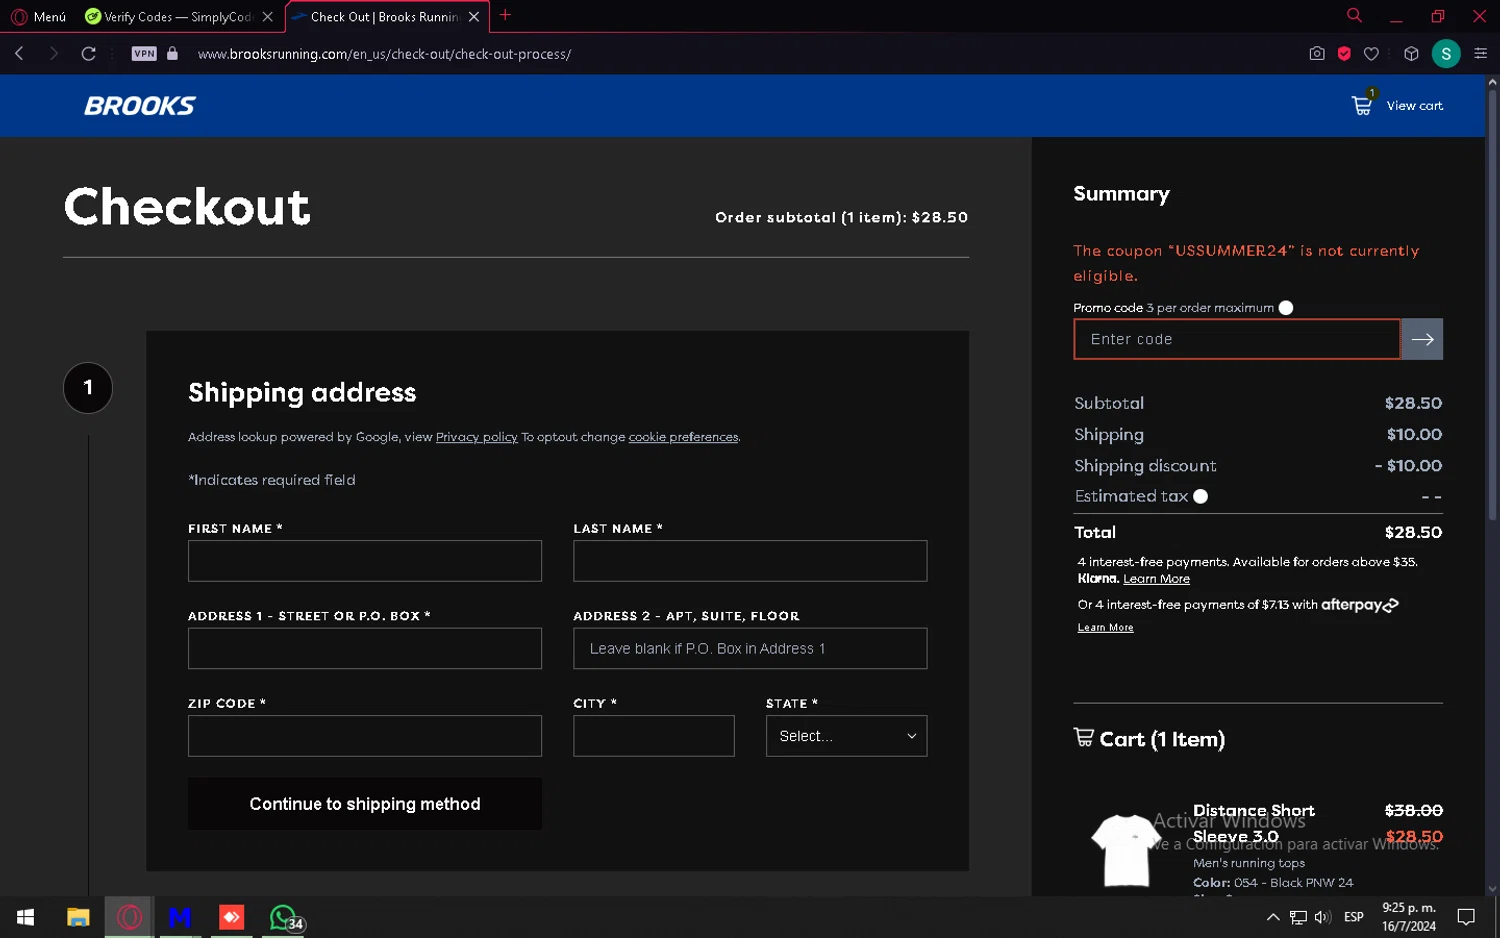Open the State select dropdown
Image resolution: width=1500 pixels, height=938 pixels.
pos(846,736)
